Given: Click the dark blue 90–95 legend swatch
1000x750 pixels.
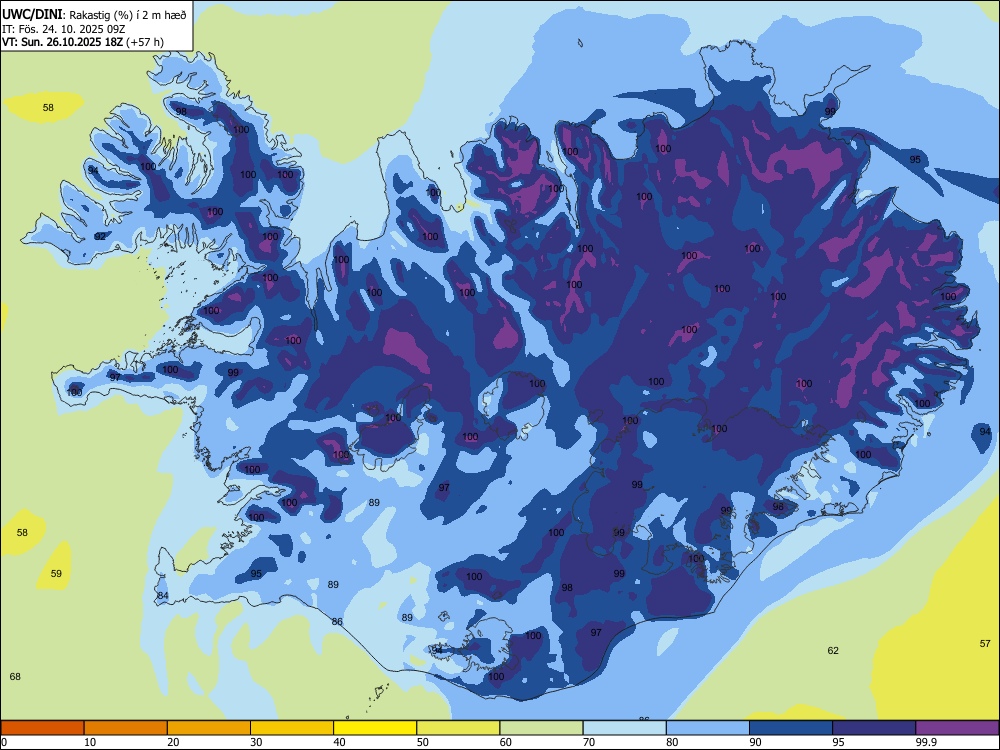Looking at the screenshot, I should [791, 728].
